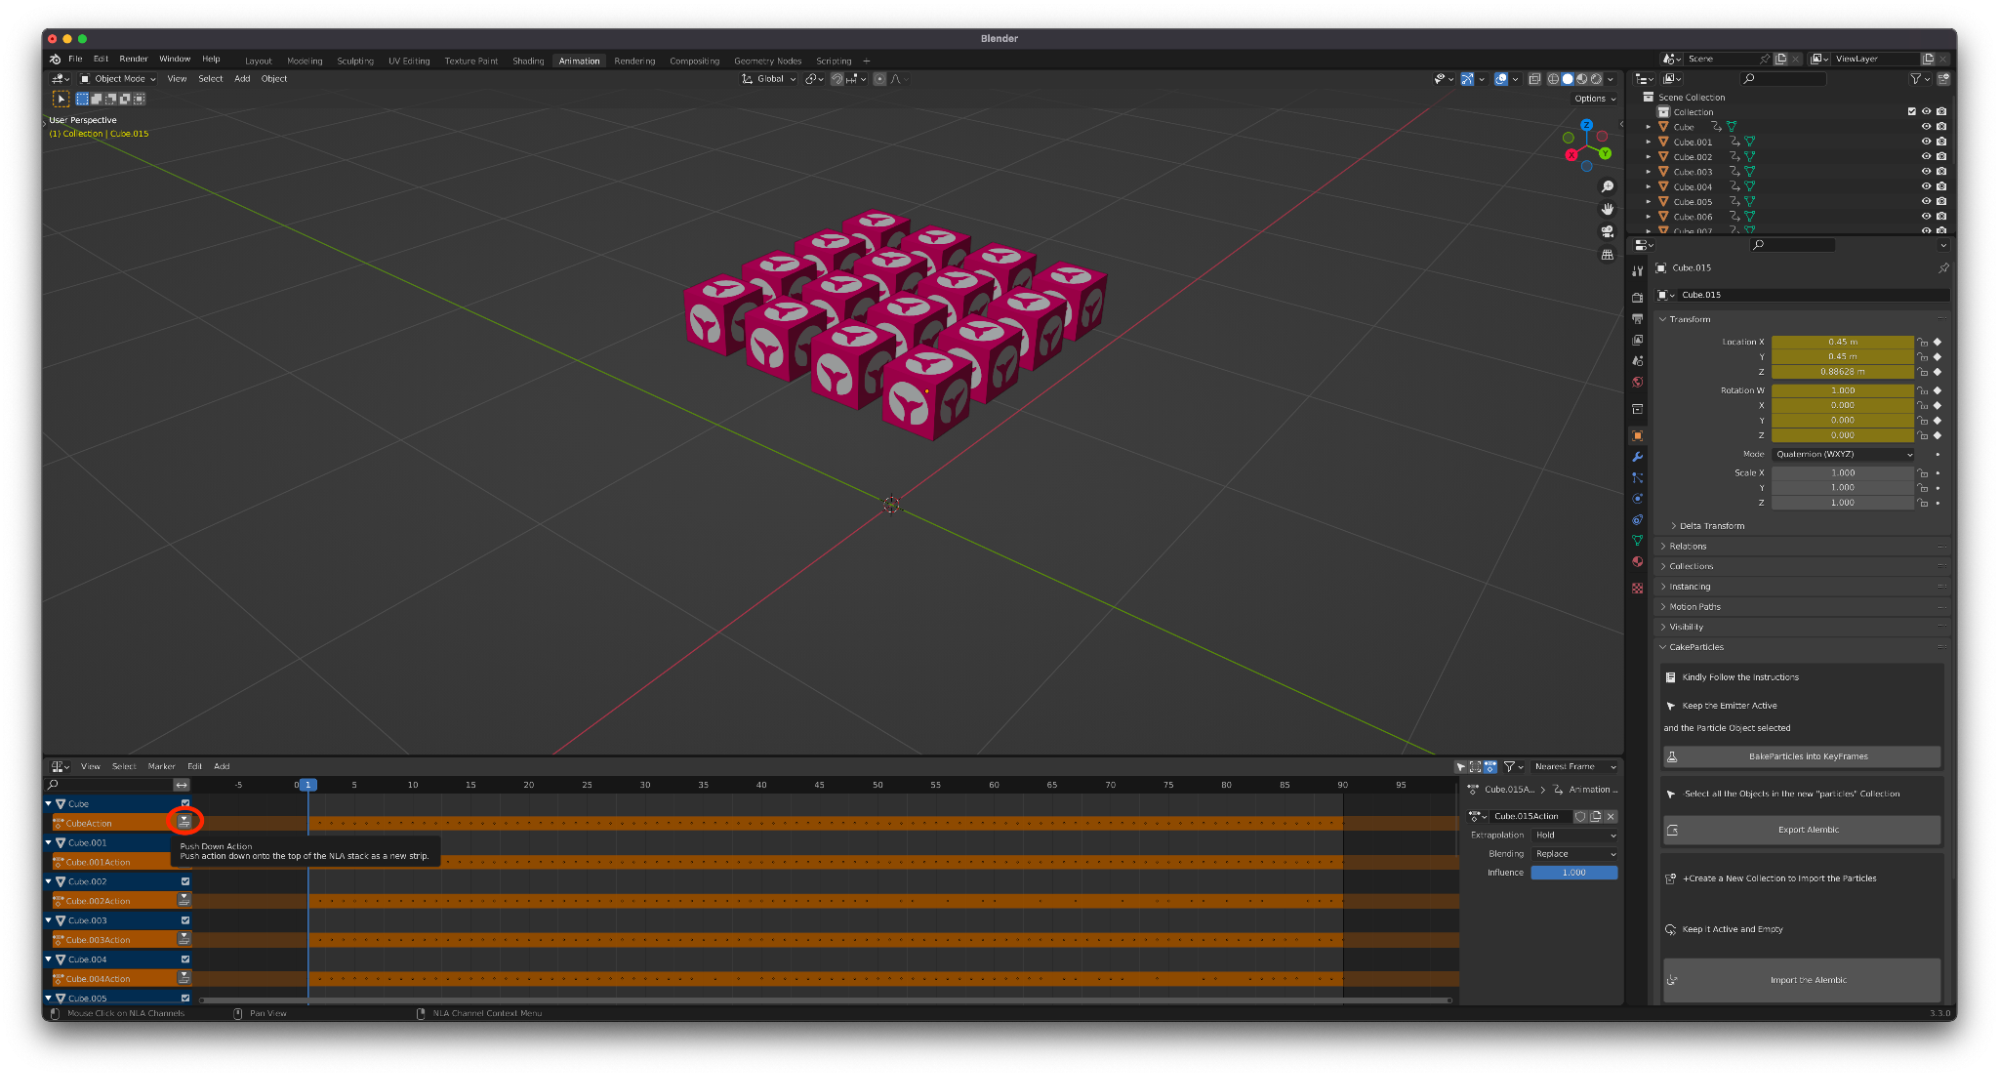Lock Location X with padlock icon
Image resolution: width=1999 pixels, height=1077 pixels.
point(1922,342)
